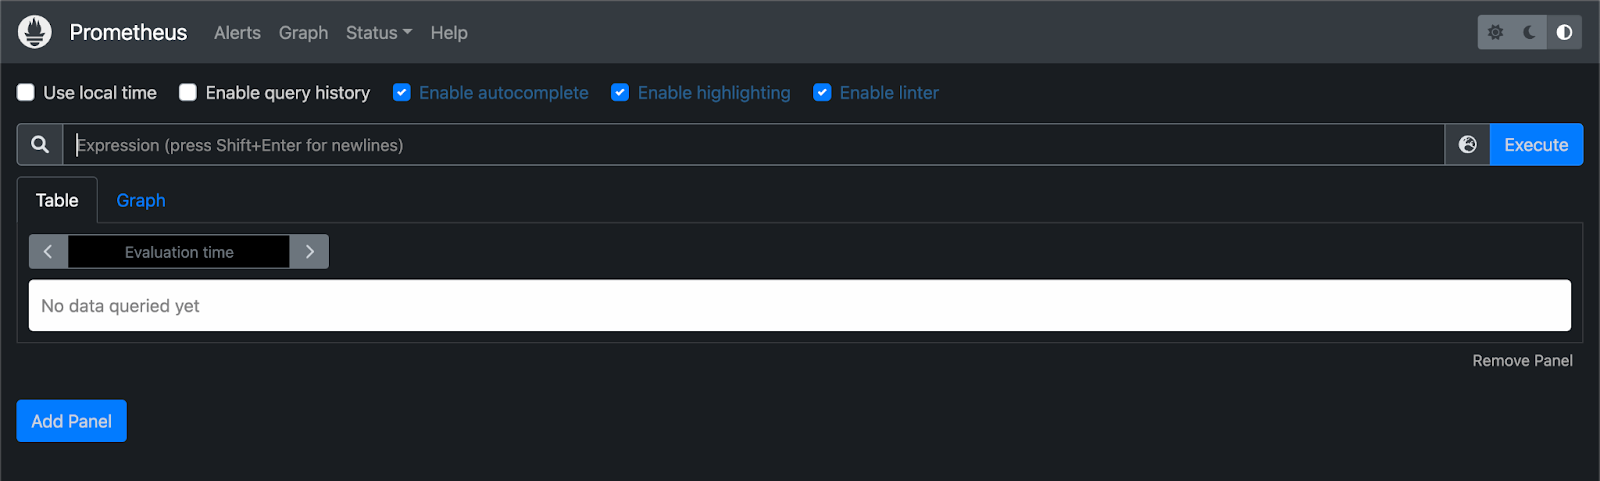Viewport: 1600px width, 481px height.
Task: Step evaluation time forward
Action: 310,252
